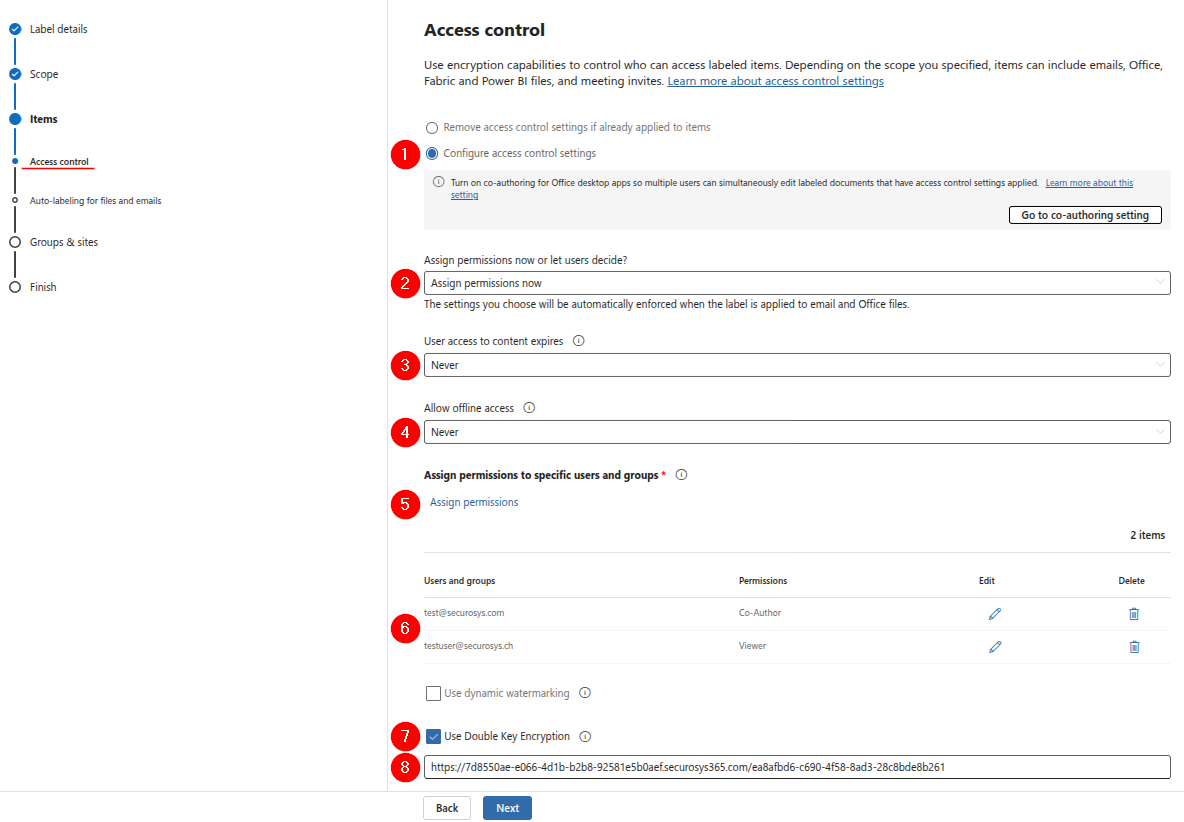
Task: Click info icon beside User access expires
Action: 579,341
